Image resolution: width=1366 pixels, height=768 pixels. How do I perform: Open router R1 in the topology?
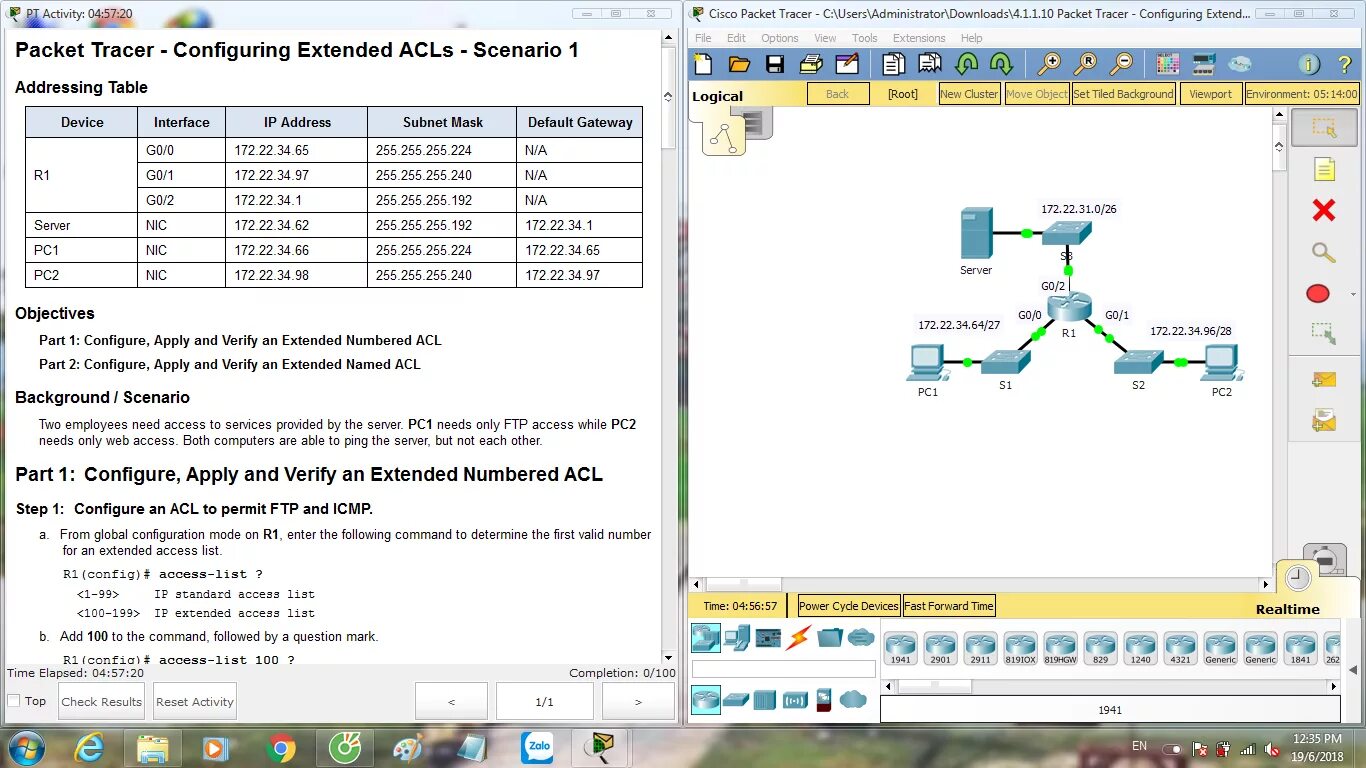[x=1069, y=308]
